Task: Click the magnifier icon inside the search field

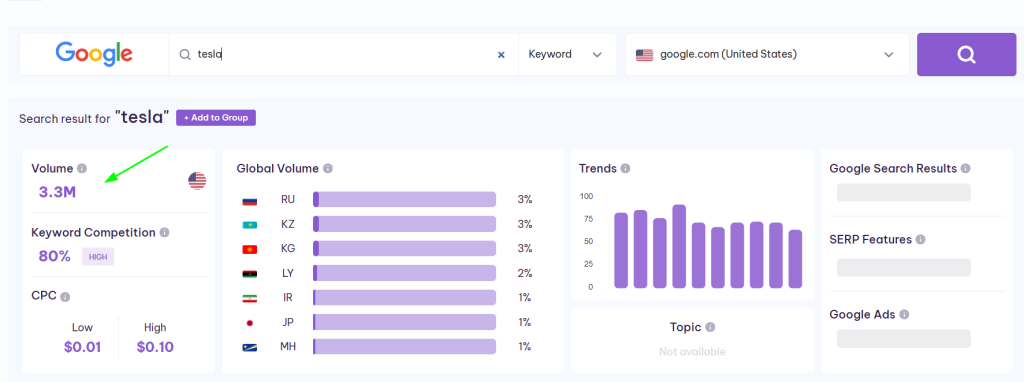Action: point(185,55)
